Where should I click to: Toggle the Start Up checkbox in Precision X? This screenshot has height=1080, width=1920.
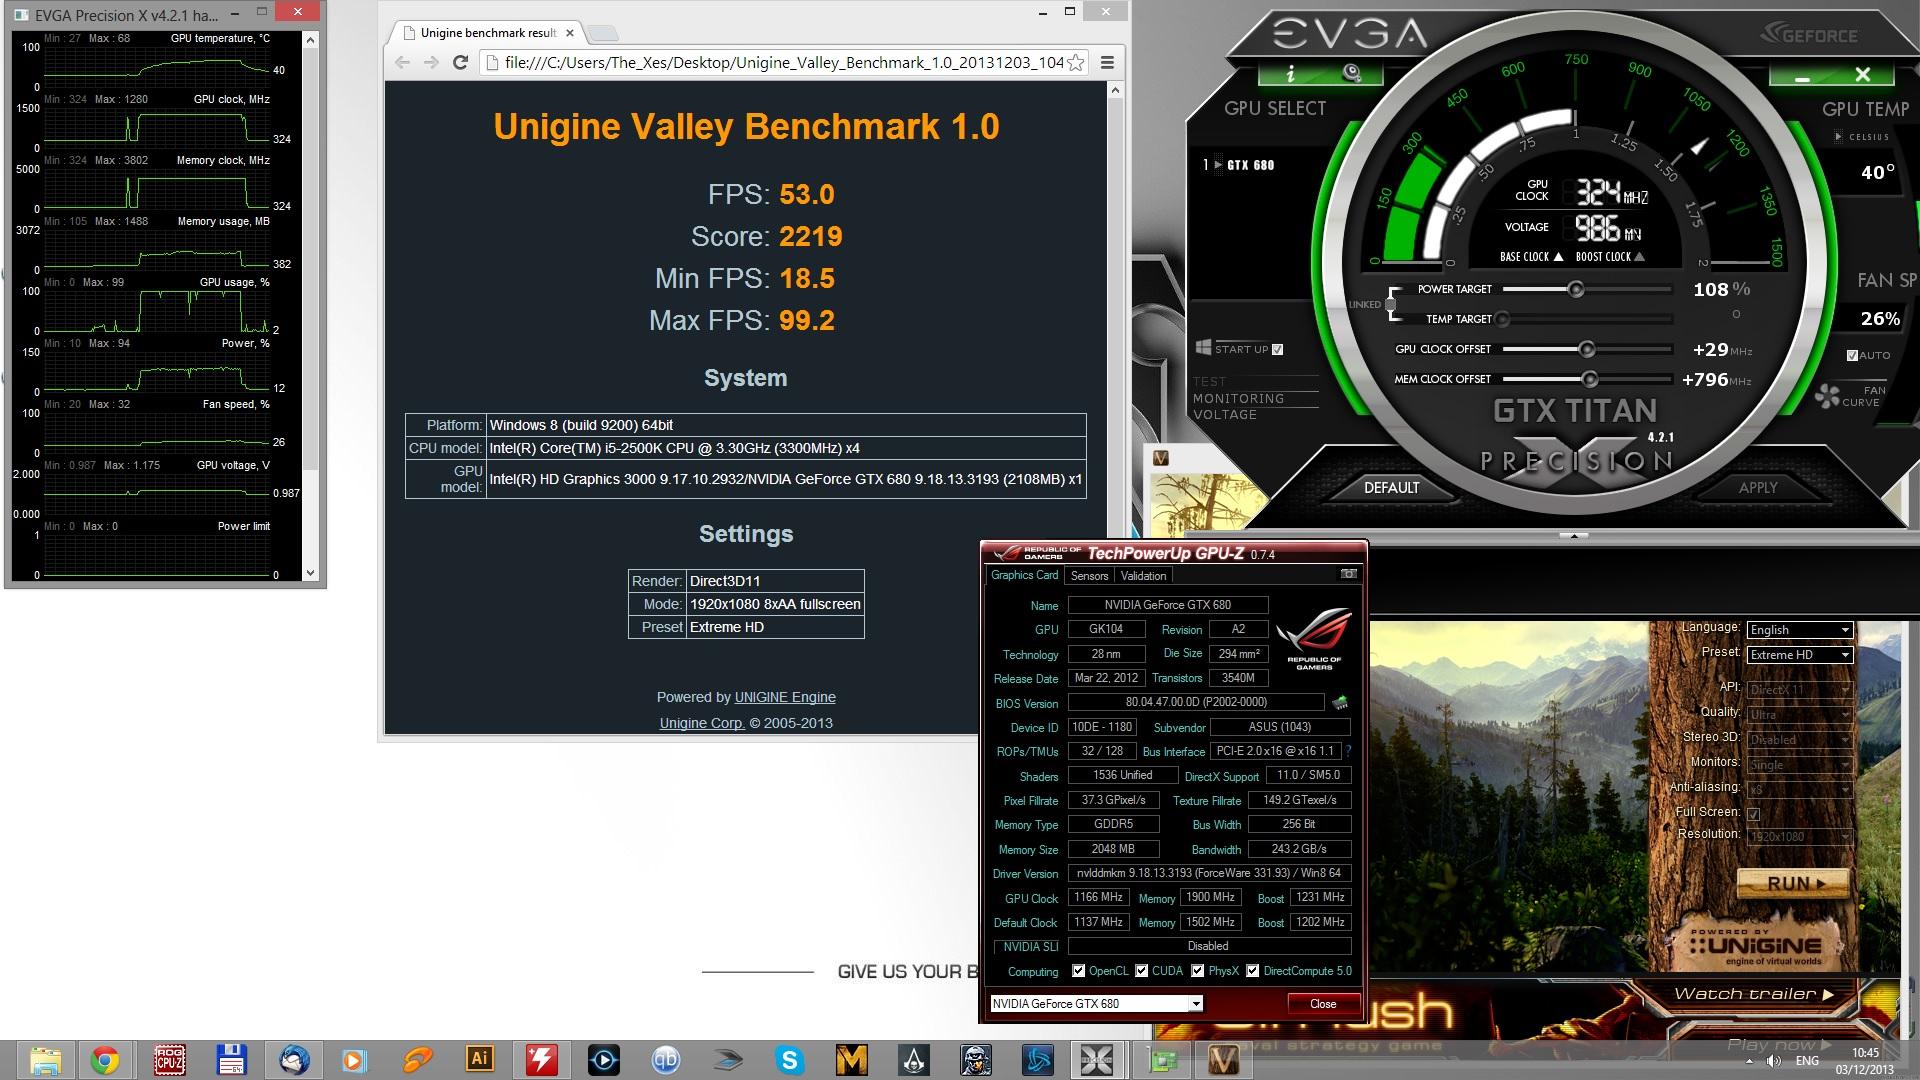[1277, 349]
